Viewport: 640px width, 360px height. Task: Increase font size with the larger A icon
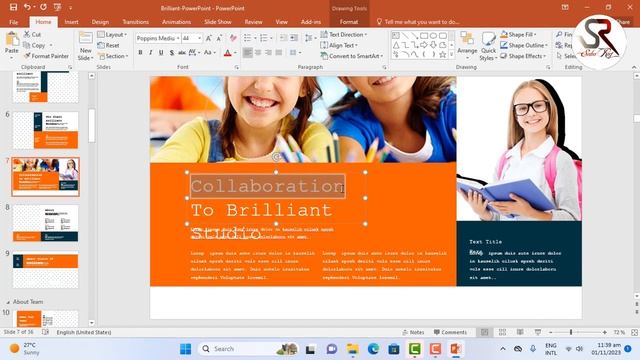click(209, 38)
